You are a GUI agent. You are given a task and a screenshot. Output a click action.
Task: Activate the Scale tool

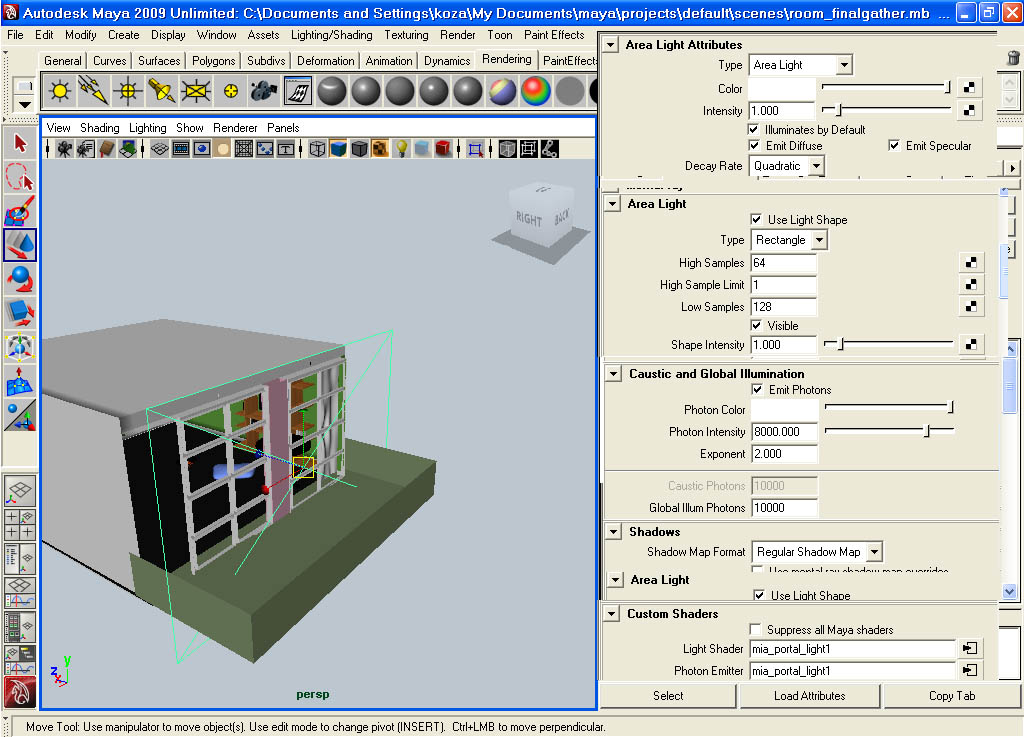(20, 313)
